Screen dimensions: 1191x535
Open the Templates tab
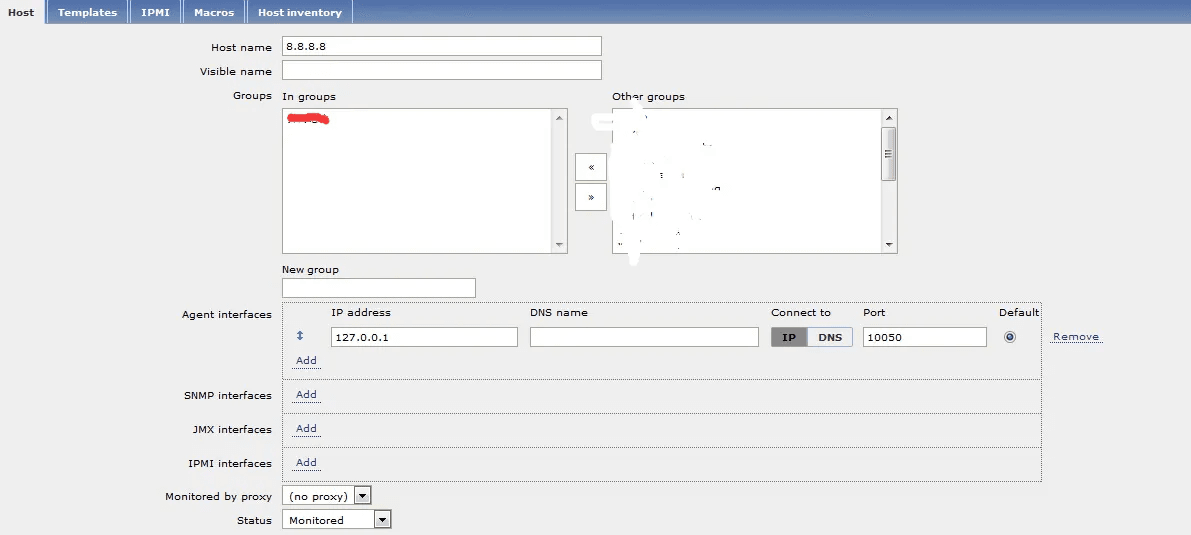[87, 12]
